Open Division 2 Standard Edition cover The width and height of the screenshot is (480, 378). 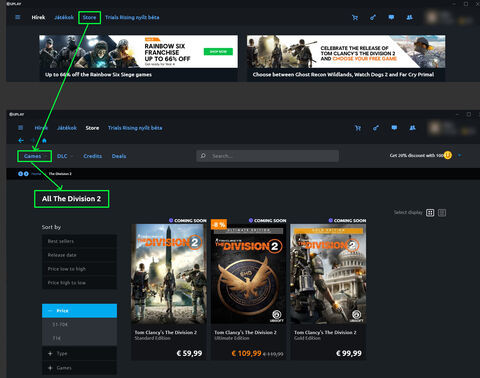pos(169,274)
